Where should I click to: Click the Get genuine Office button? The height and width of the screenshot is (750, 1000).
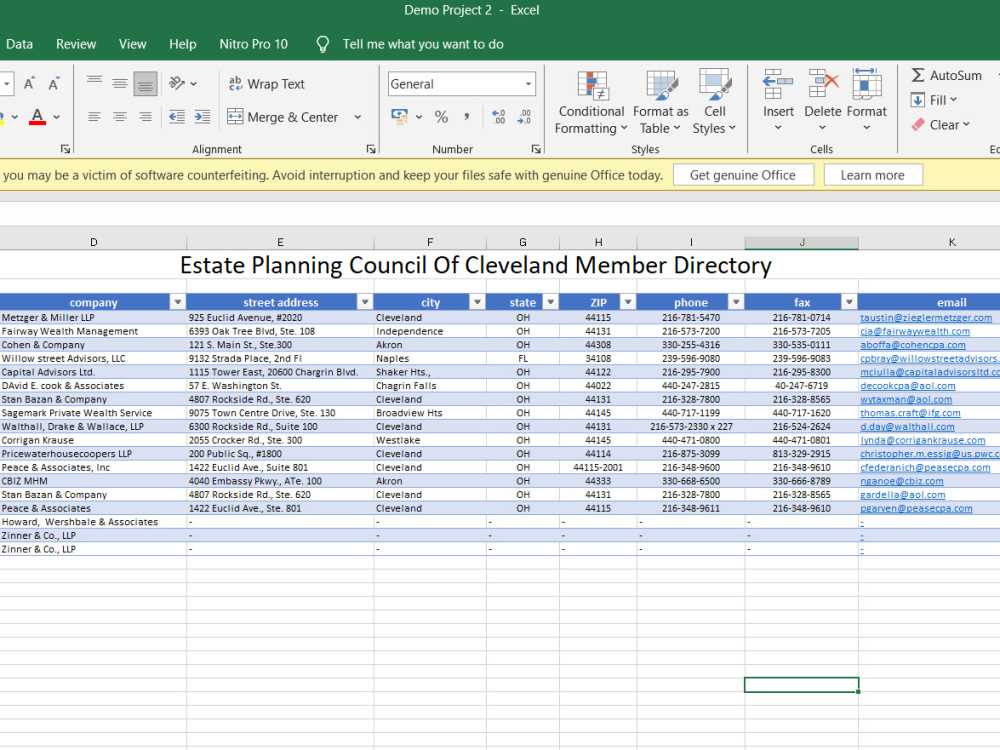point(743,175)
